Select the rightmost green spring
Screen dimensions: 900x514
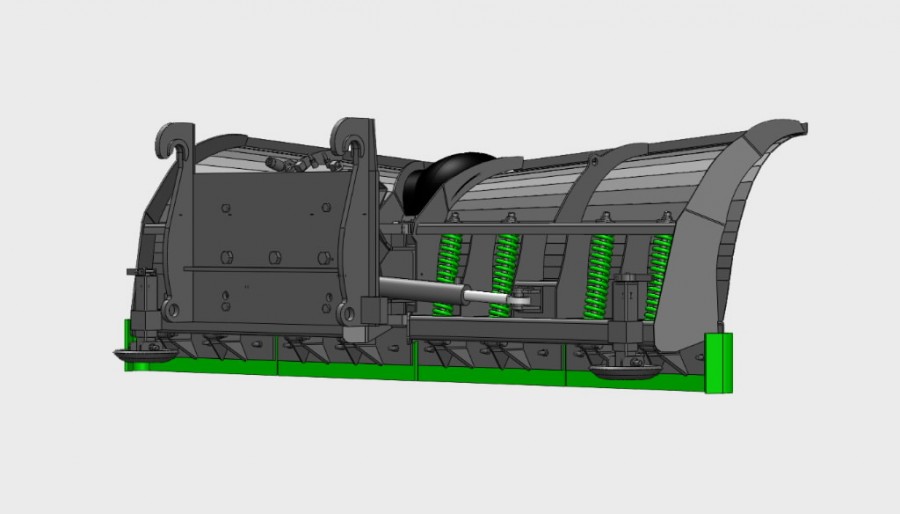658,270
